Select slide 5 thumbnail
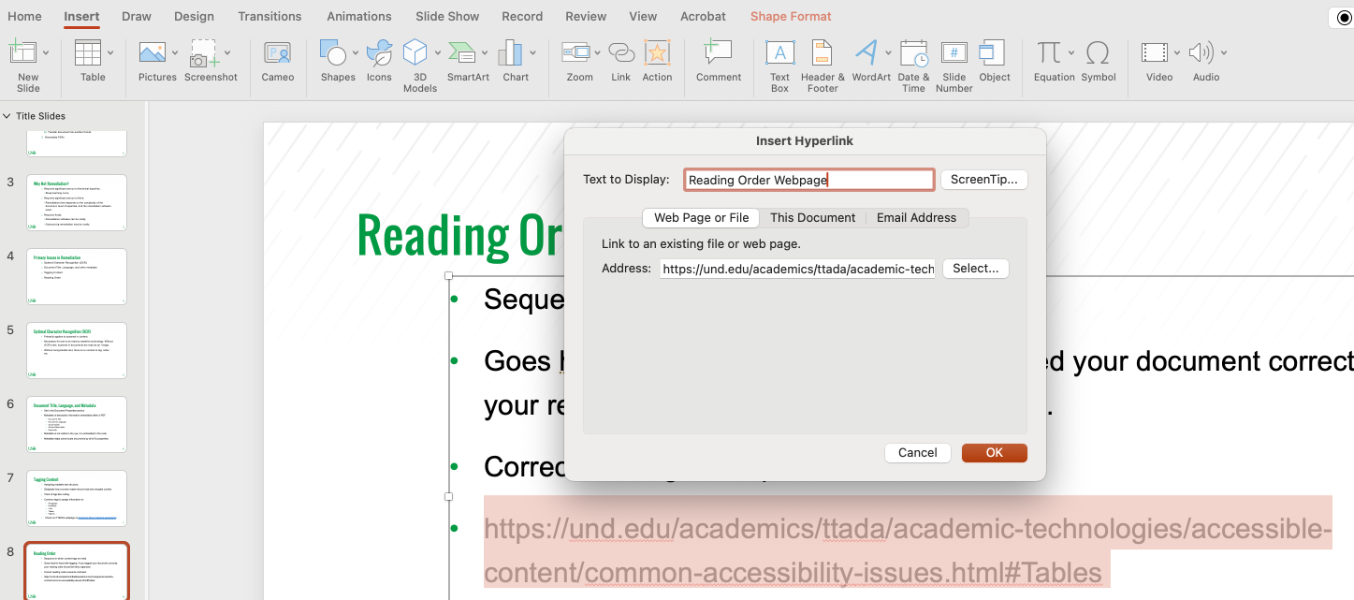This screenshot has height=600, width=1354. [x=76, y=350]
